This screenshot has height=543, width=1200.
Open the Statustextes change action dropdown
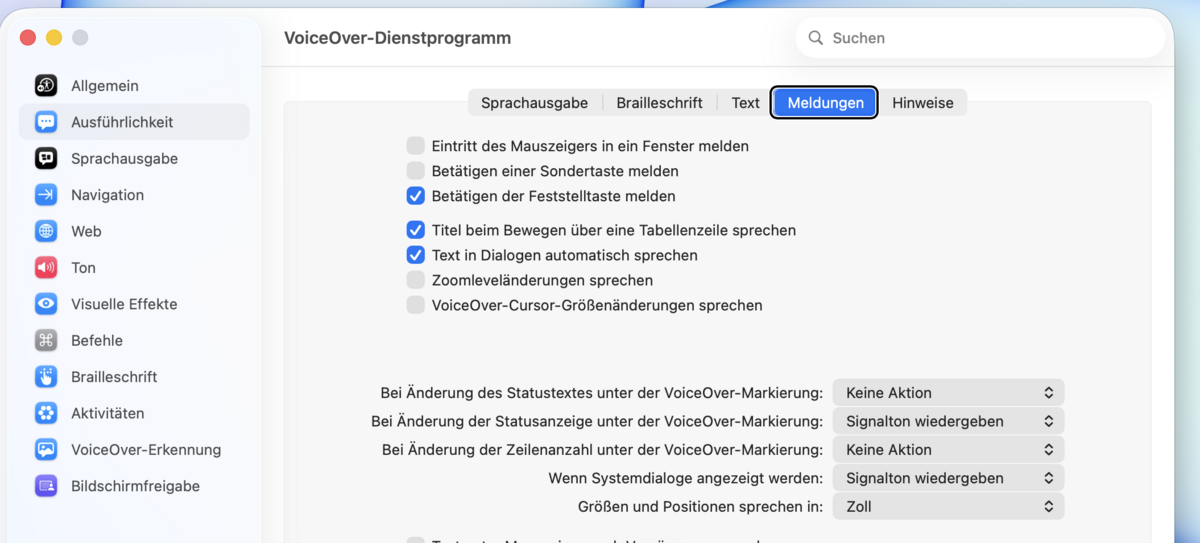[948, 393]
